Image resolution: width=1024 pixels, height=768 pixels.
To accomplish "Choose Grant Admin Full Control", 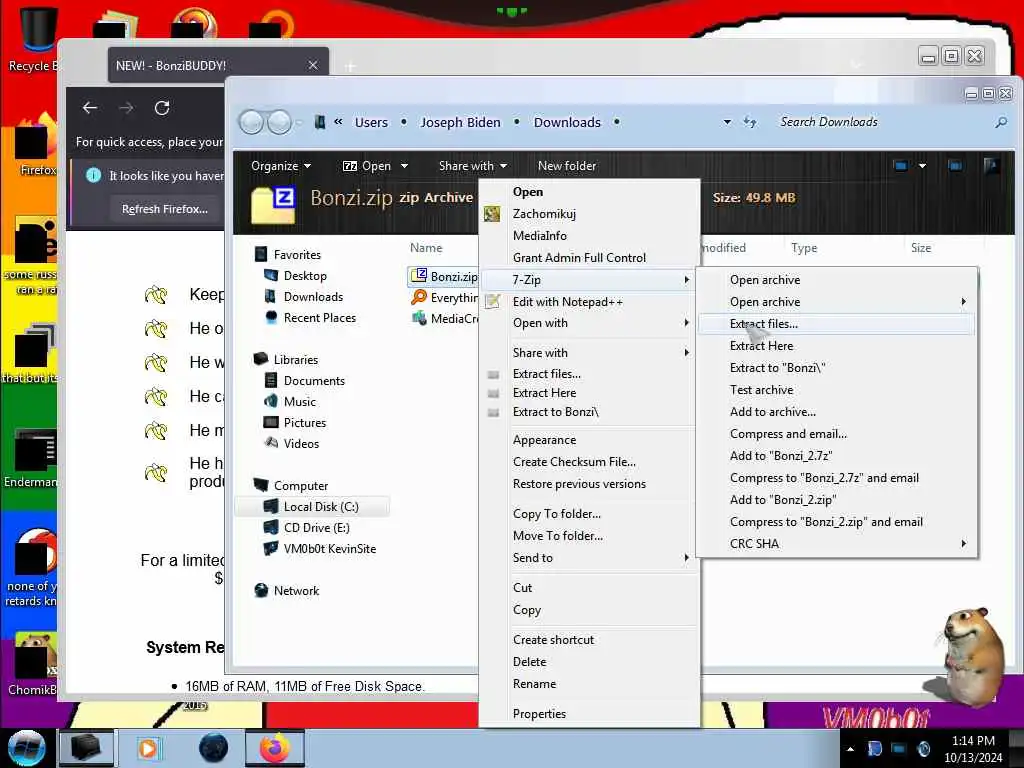I will point(588,257).
